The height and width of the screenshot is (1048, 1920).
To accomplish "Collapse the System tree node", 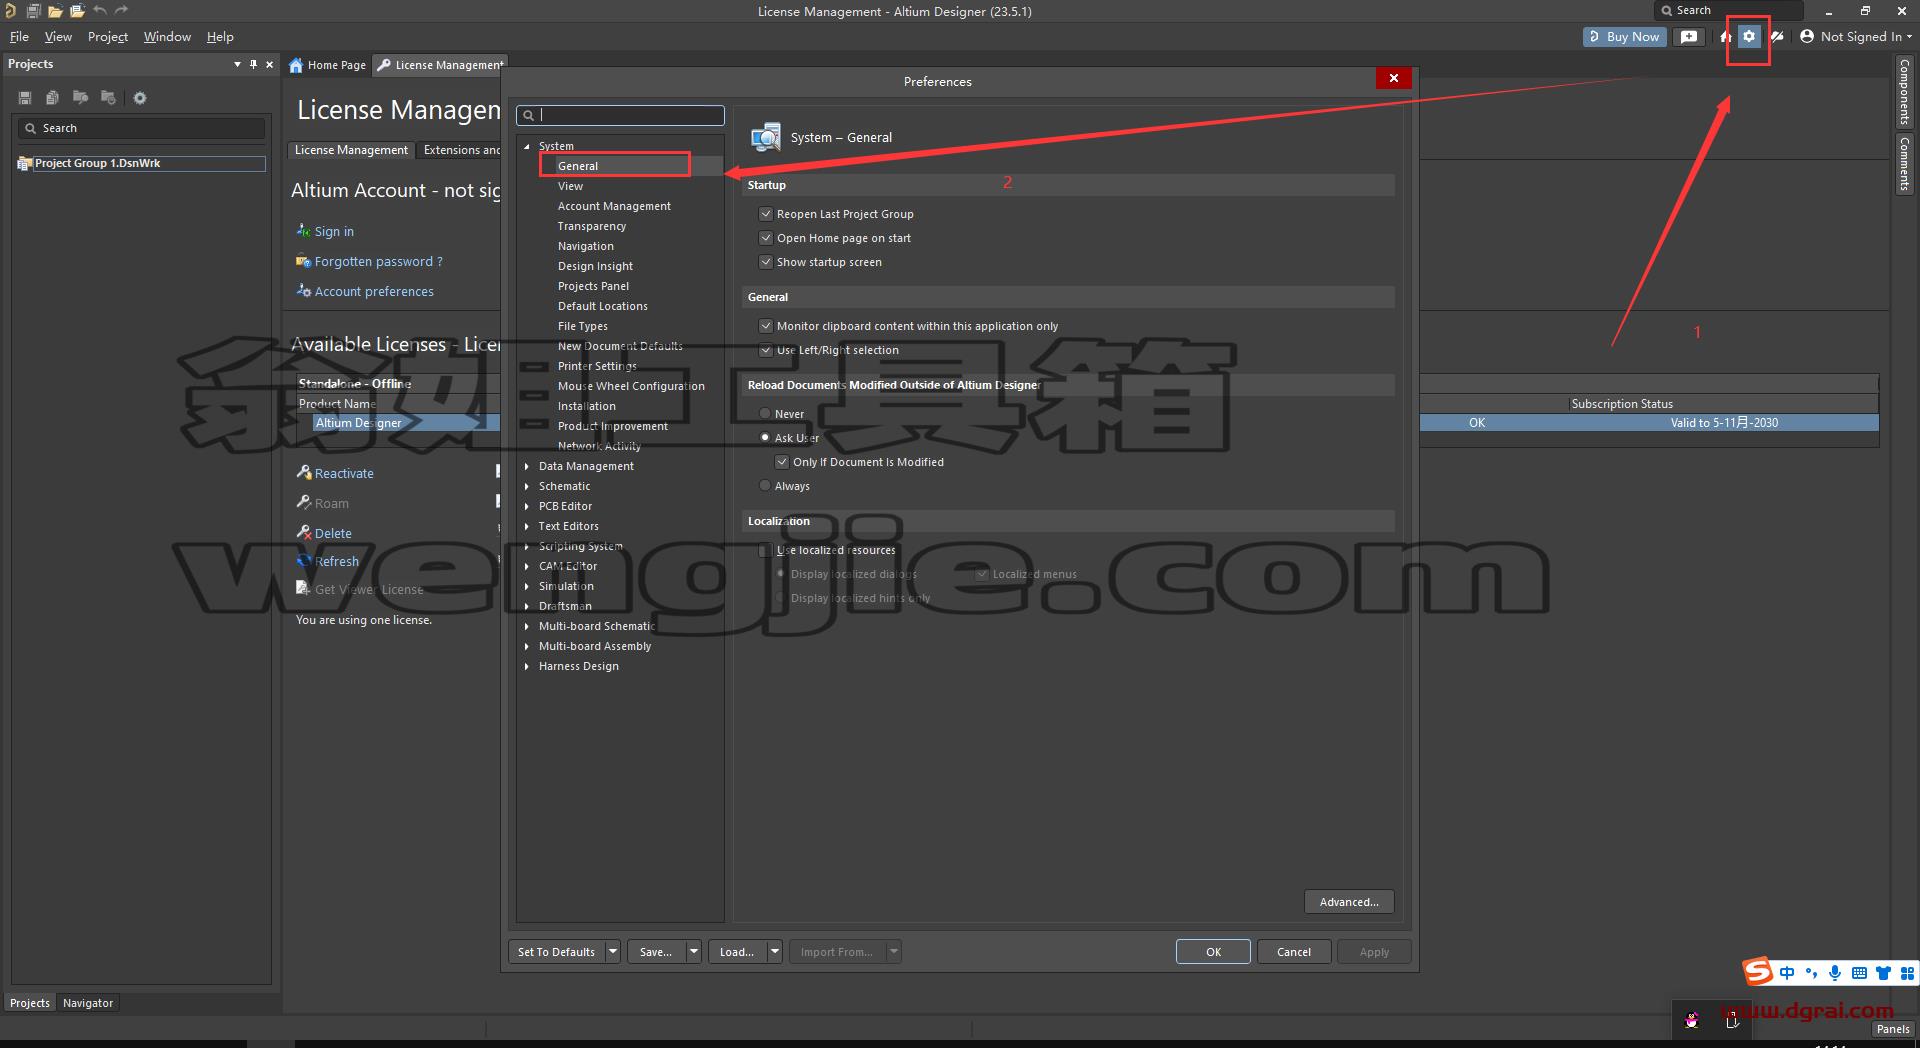I will coord(527,146).
